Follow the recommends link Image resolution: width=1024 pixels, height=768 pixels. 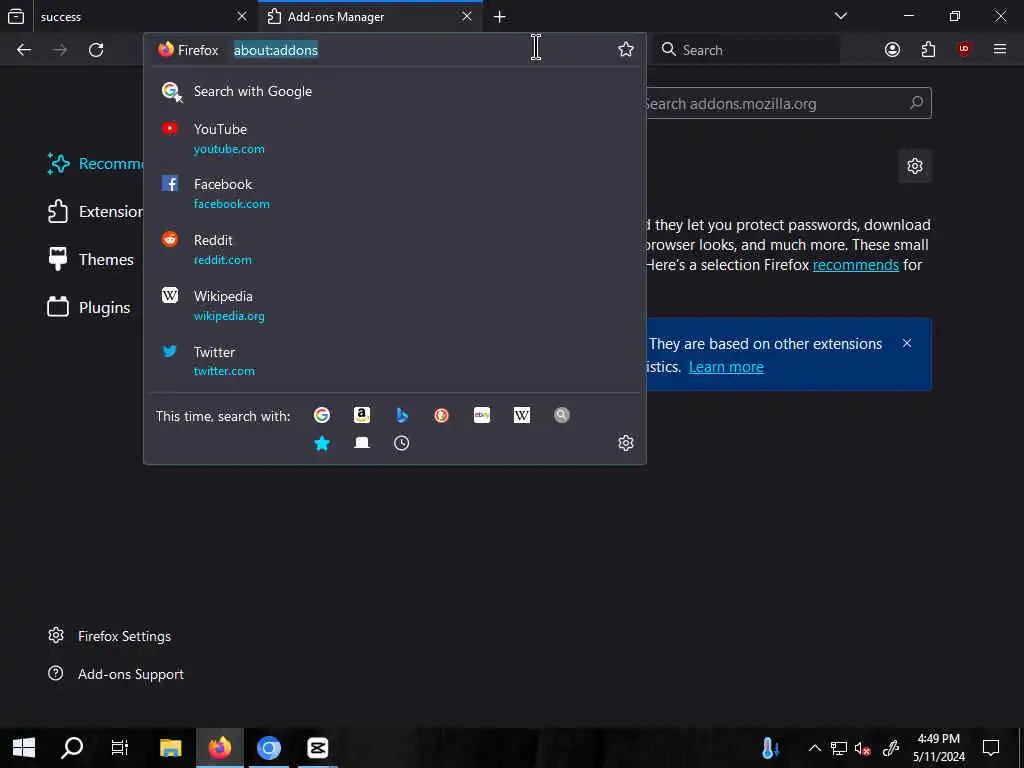point(856,265)
